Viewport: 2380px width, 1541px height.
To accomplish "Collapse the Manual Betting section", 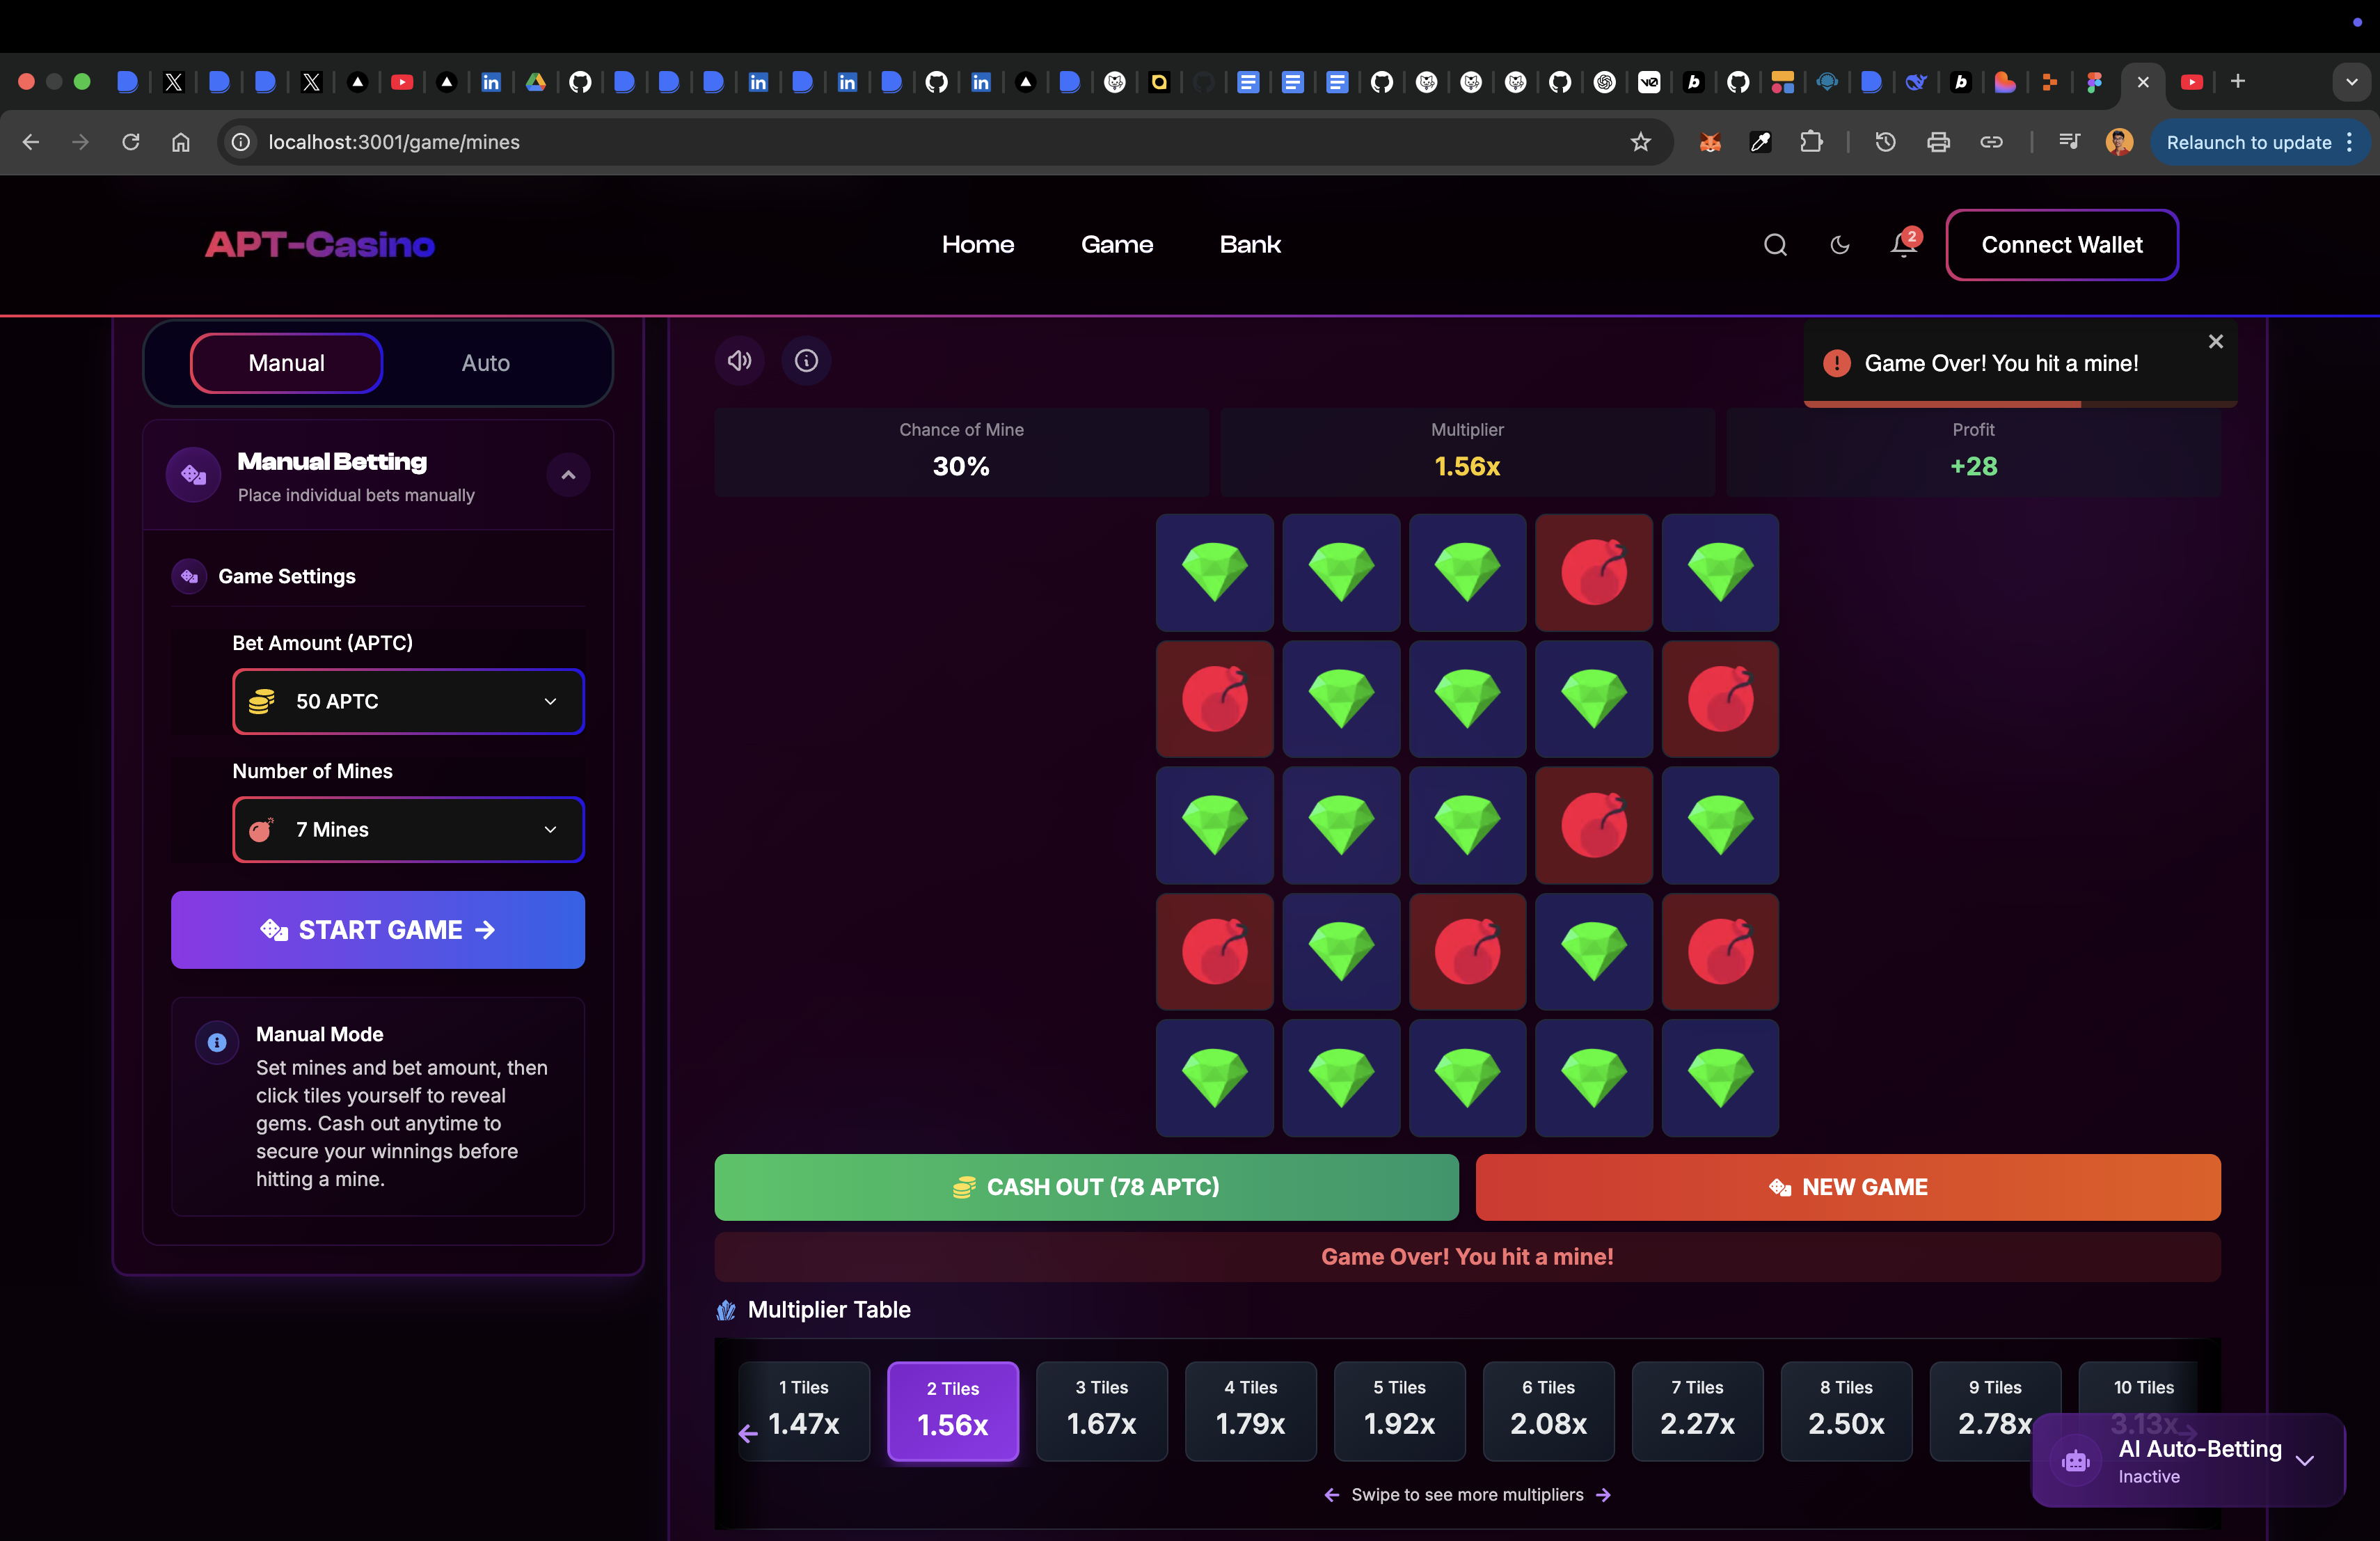I will tap(568, 475).
